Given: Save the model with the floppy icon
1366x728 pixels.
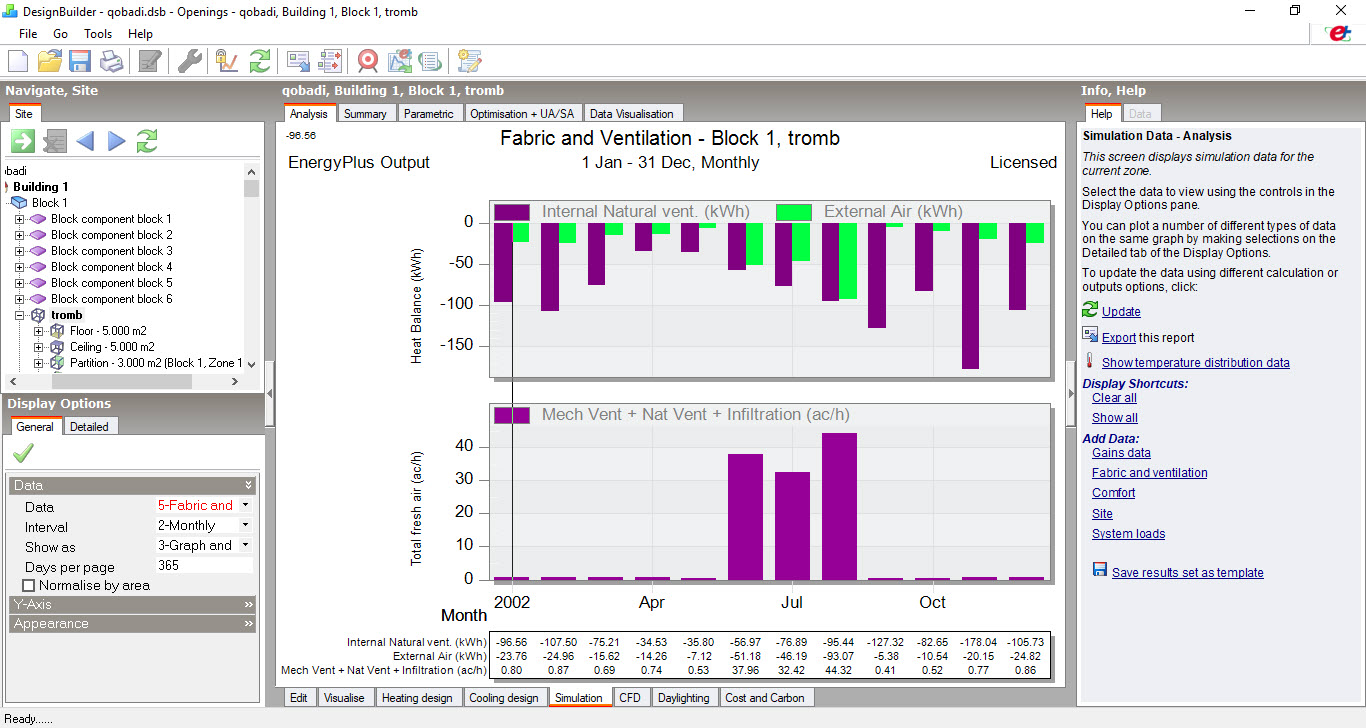Looking at the screenshot, I should (80, 61).
